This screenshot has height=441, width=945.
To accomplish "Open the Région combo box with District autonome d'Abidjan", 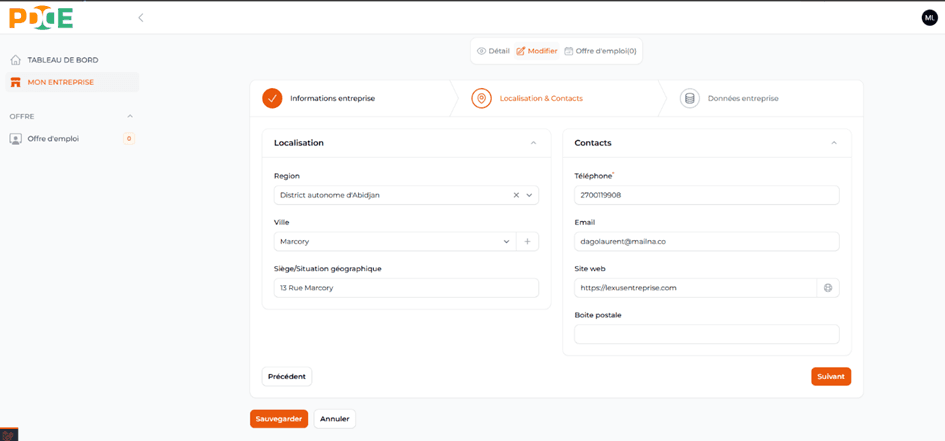I will click(x=406, y=195).
